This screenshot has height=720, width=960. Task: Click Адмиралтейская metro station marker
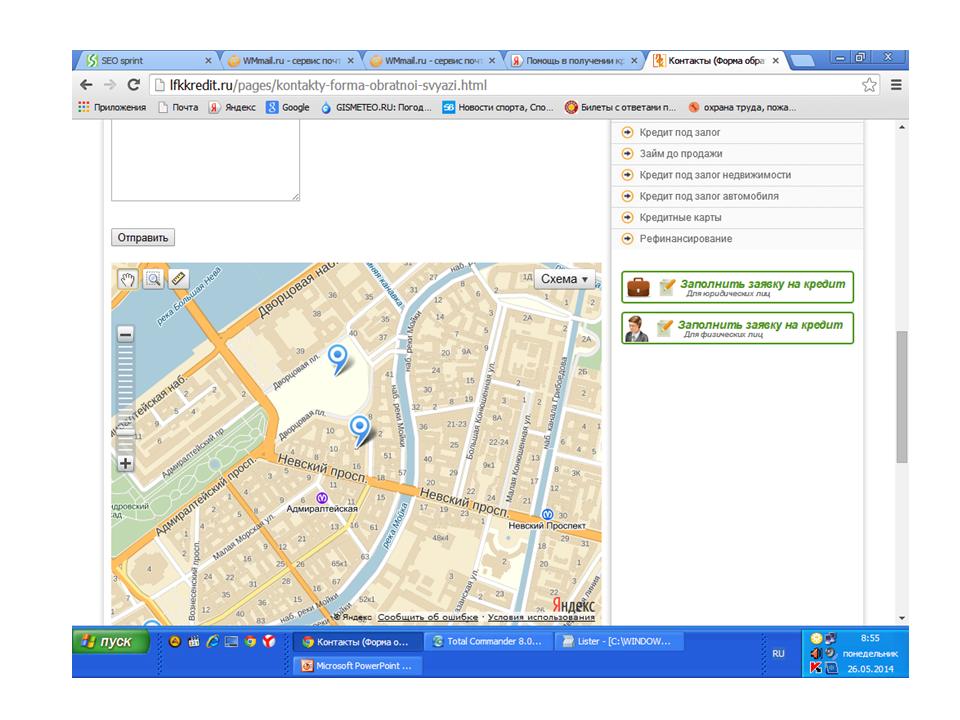tap(322, 497)
